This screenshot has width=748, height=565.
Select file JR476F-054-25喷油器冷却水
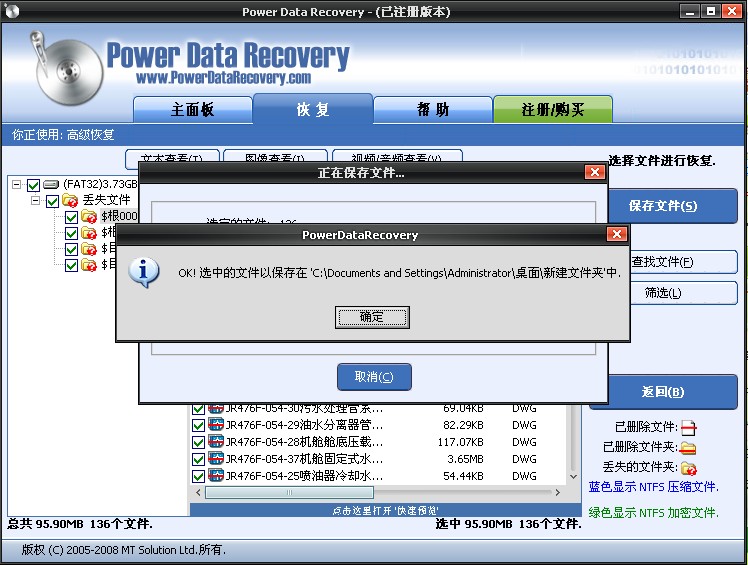[x=304, y=476]
